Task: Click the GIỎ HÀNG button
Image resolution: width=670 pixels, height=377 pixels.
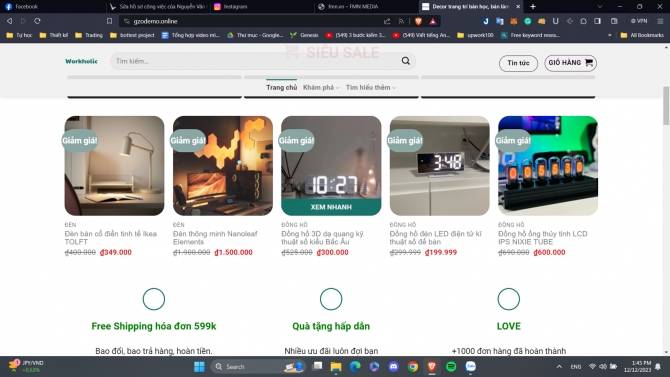Action: pos(570,63)
